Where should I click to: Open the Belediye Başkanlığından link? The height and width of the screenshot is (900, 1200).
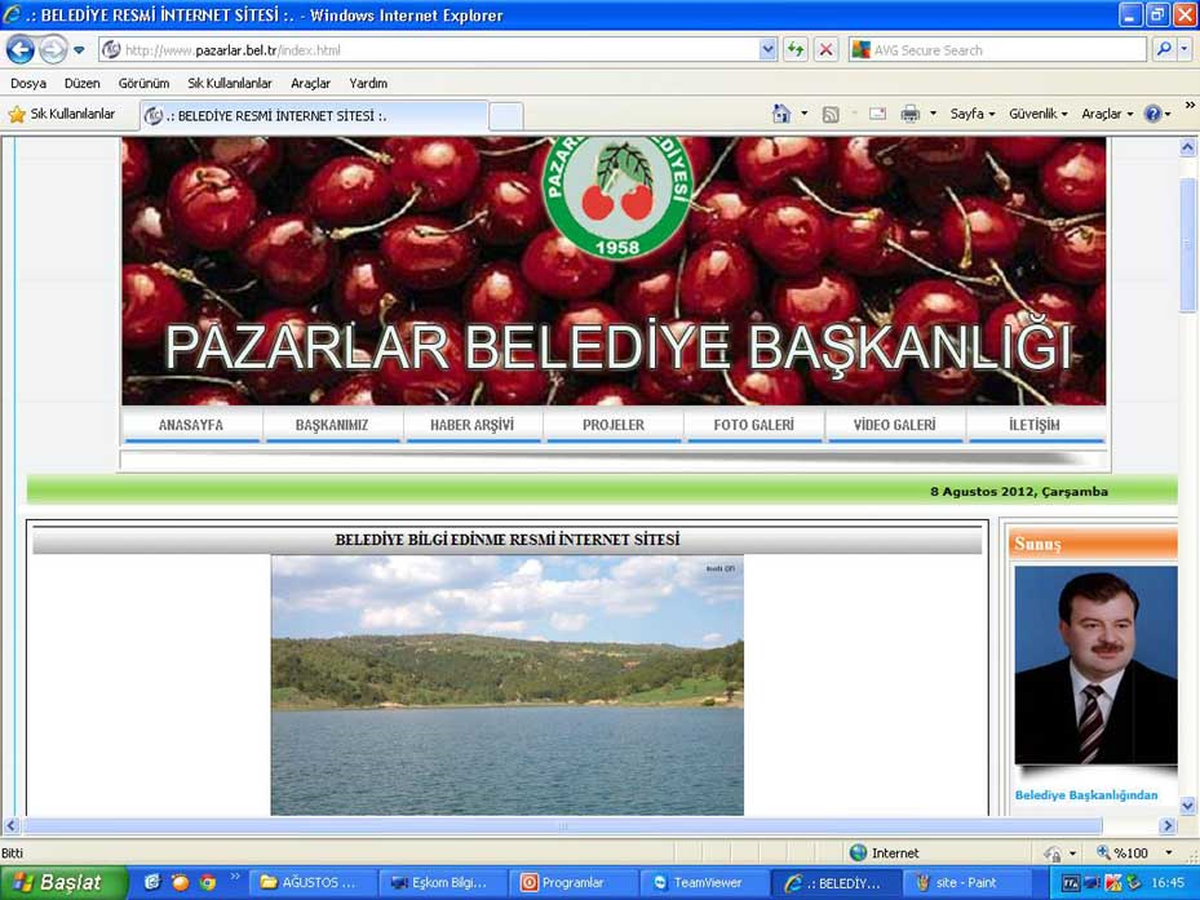point(1086,795)
